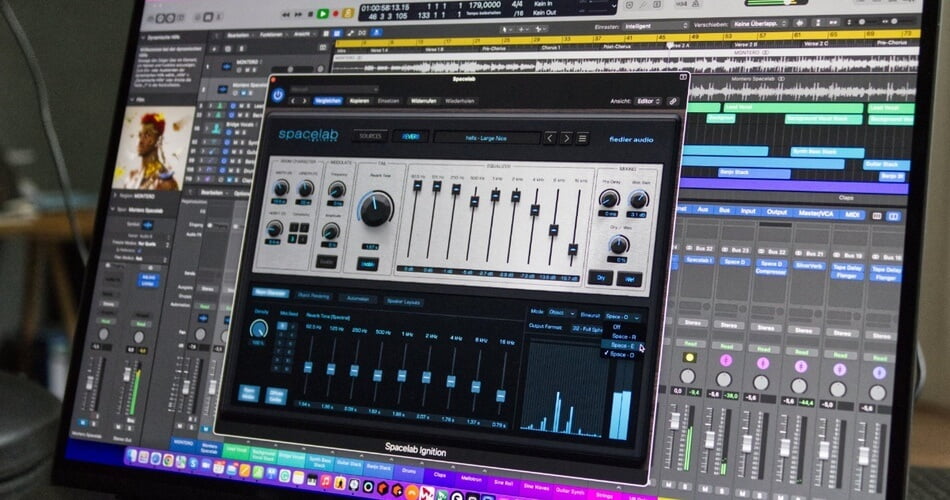The width and height of the screenshot is (950, 500).
Task: Click the large Reverb Time knob
Action: (x=377, y=208)
